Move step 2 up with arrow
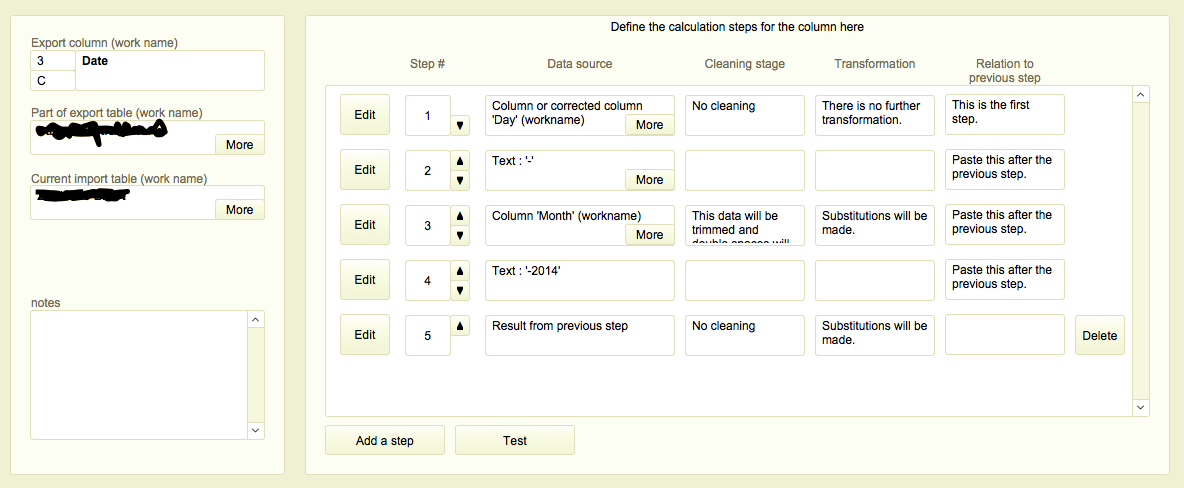Screen dimensions: 1184x488 click(460, 160)
